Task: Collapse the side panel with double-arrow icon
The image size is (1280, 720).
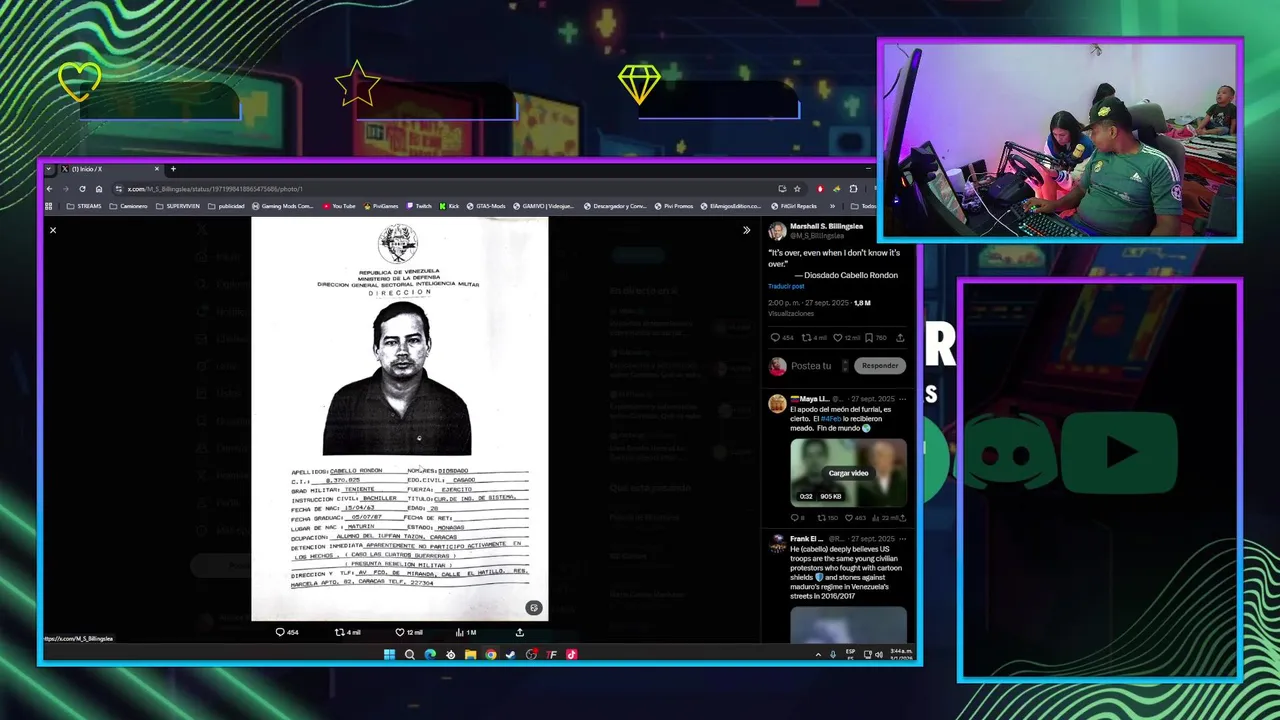Action: click(x=746, y=230)
